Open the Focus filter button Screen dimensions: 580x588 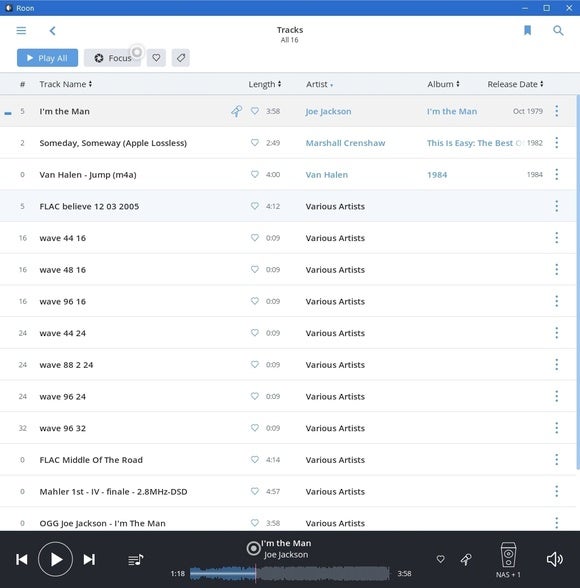[x=112, y=58]
